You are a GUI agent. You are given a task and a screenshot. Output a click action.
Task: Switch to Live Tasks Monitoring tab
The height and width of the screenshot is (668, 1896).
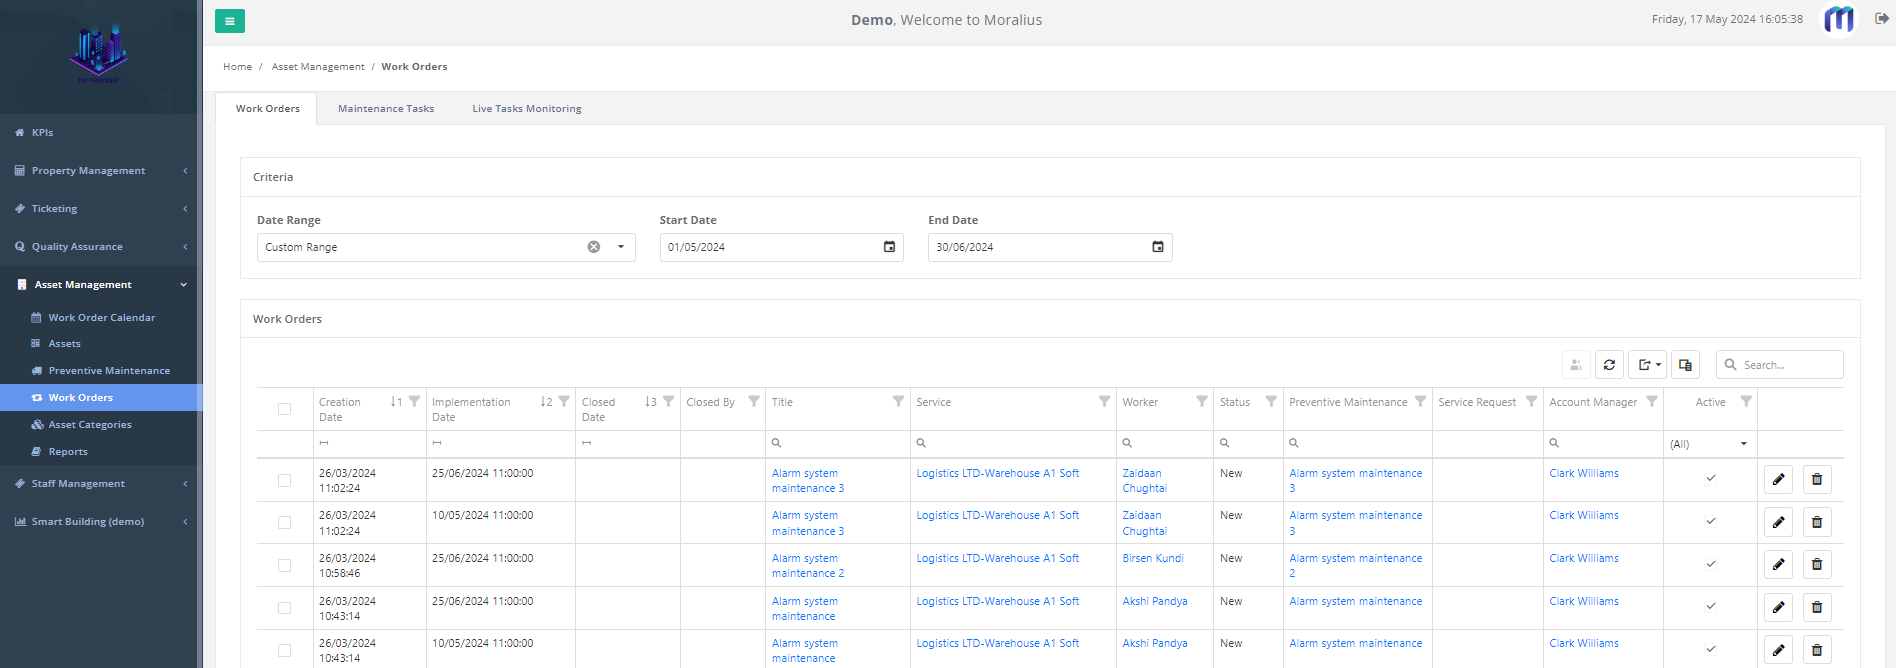pyautogui.click(x=527, y=109)
